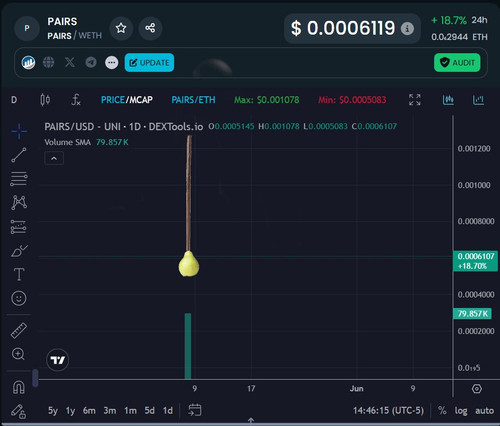Set chart range to 1y
Image resolution: width=500 pixels, height=426 pixels.
tap(70, 410)
